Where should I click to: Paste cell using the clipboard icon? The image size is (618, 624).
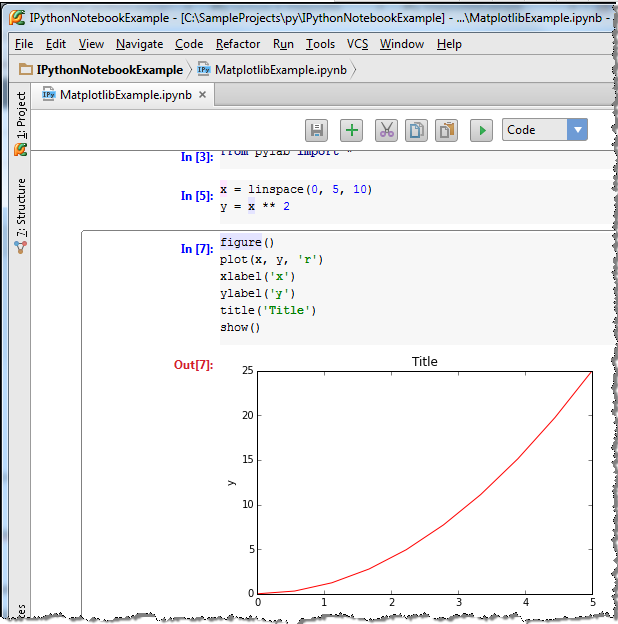point(446,130)
